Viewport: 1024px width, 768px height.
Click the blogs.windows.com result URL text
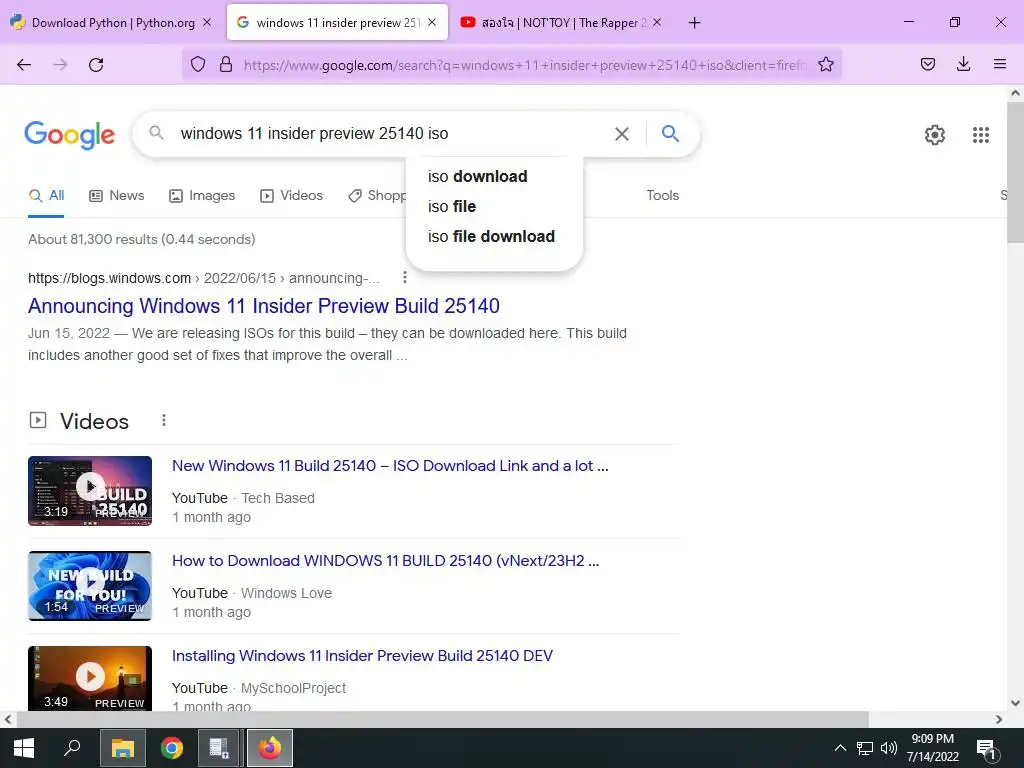click(204, 278)
